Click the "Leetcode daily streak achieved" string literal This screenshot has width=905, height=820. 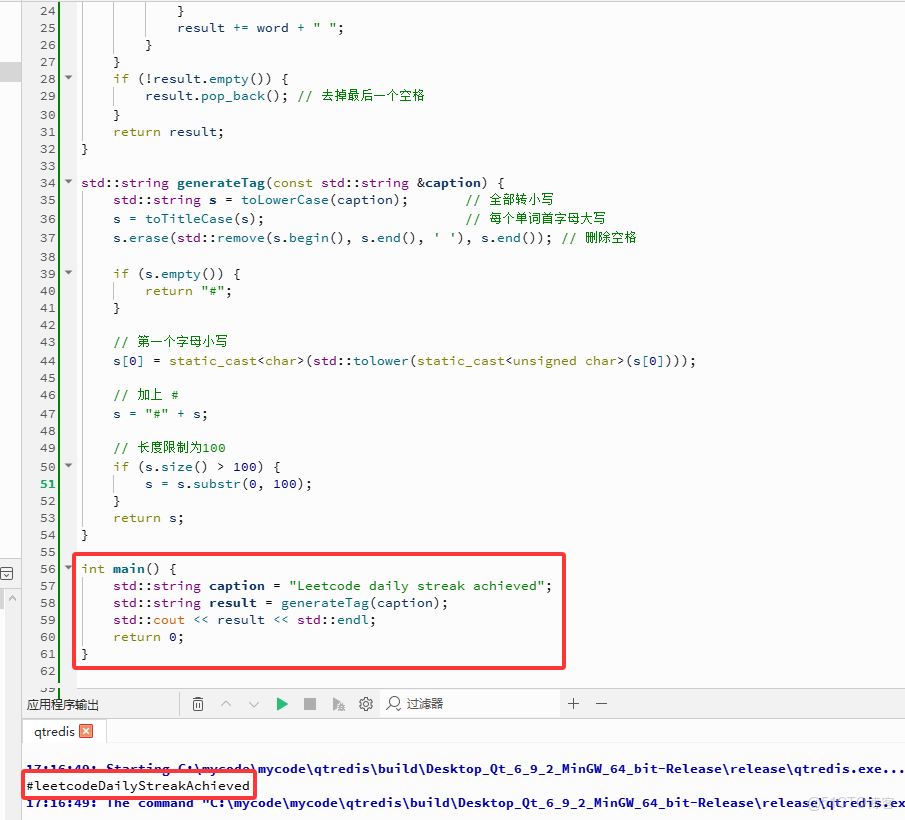tap(416, 586)
